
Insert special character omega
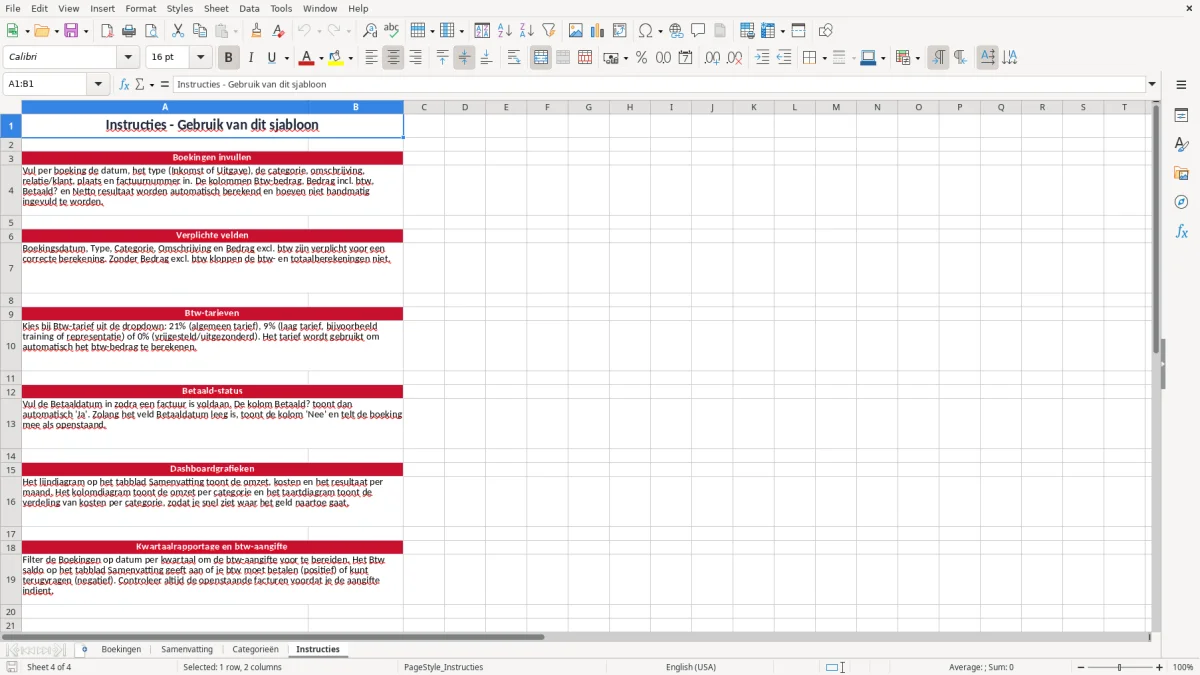coord(646,31)
